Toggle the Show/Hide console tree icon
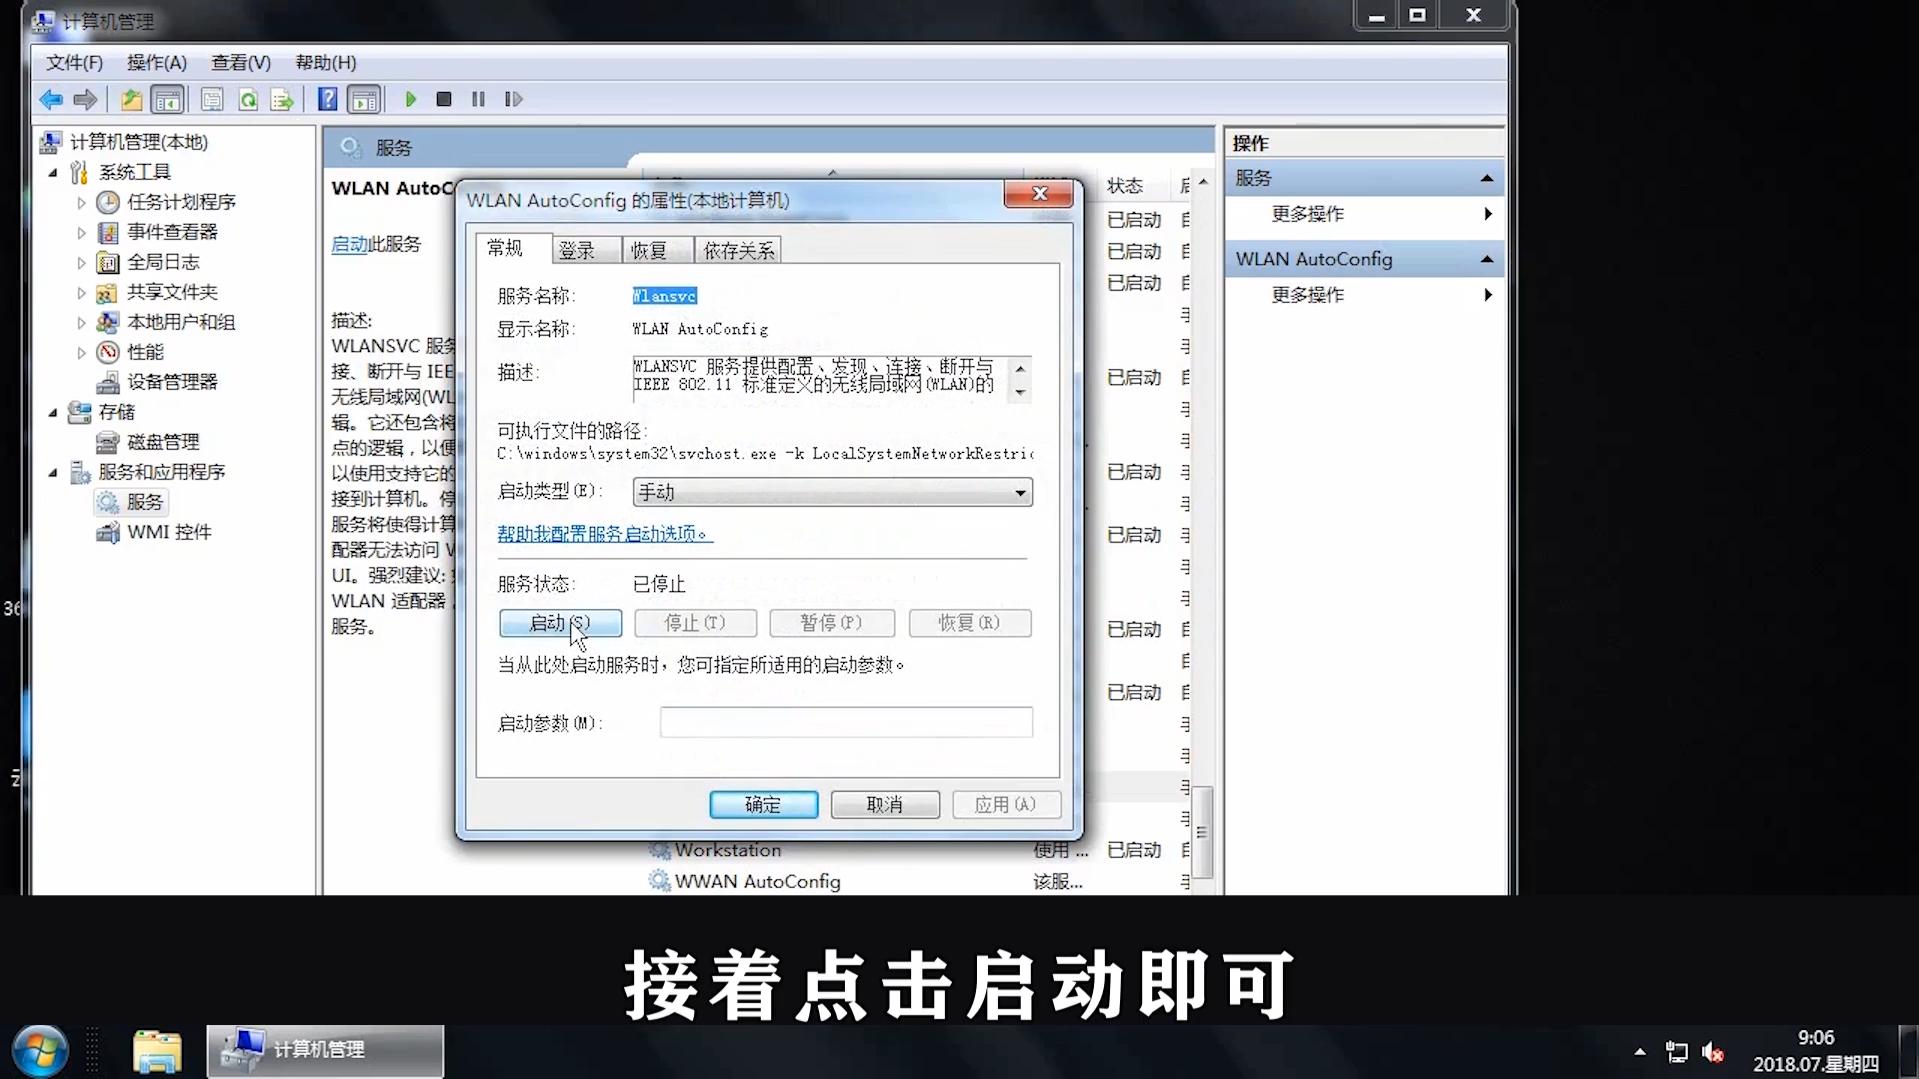Image resolution: width=1919 pixels, height=1079 pixels. pyautogui.click(x=167, y=99)
